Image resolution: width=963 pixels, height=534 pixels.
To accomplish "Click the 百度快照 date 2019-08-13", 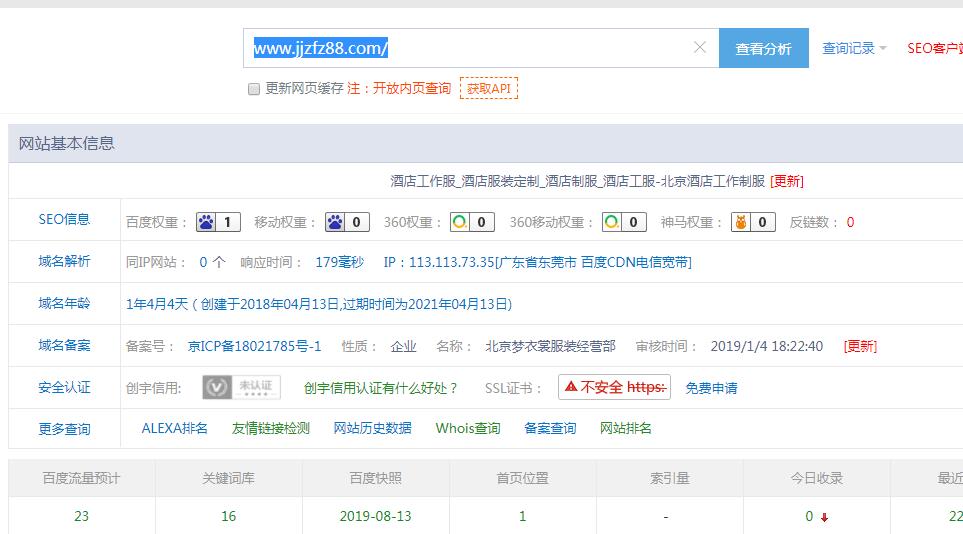I will pyautogui.click(x=375, y=516).
